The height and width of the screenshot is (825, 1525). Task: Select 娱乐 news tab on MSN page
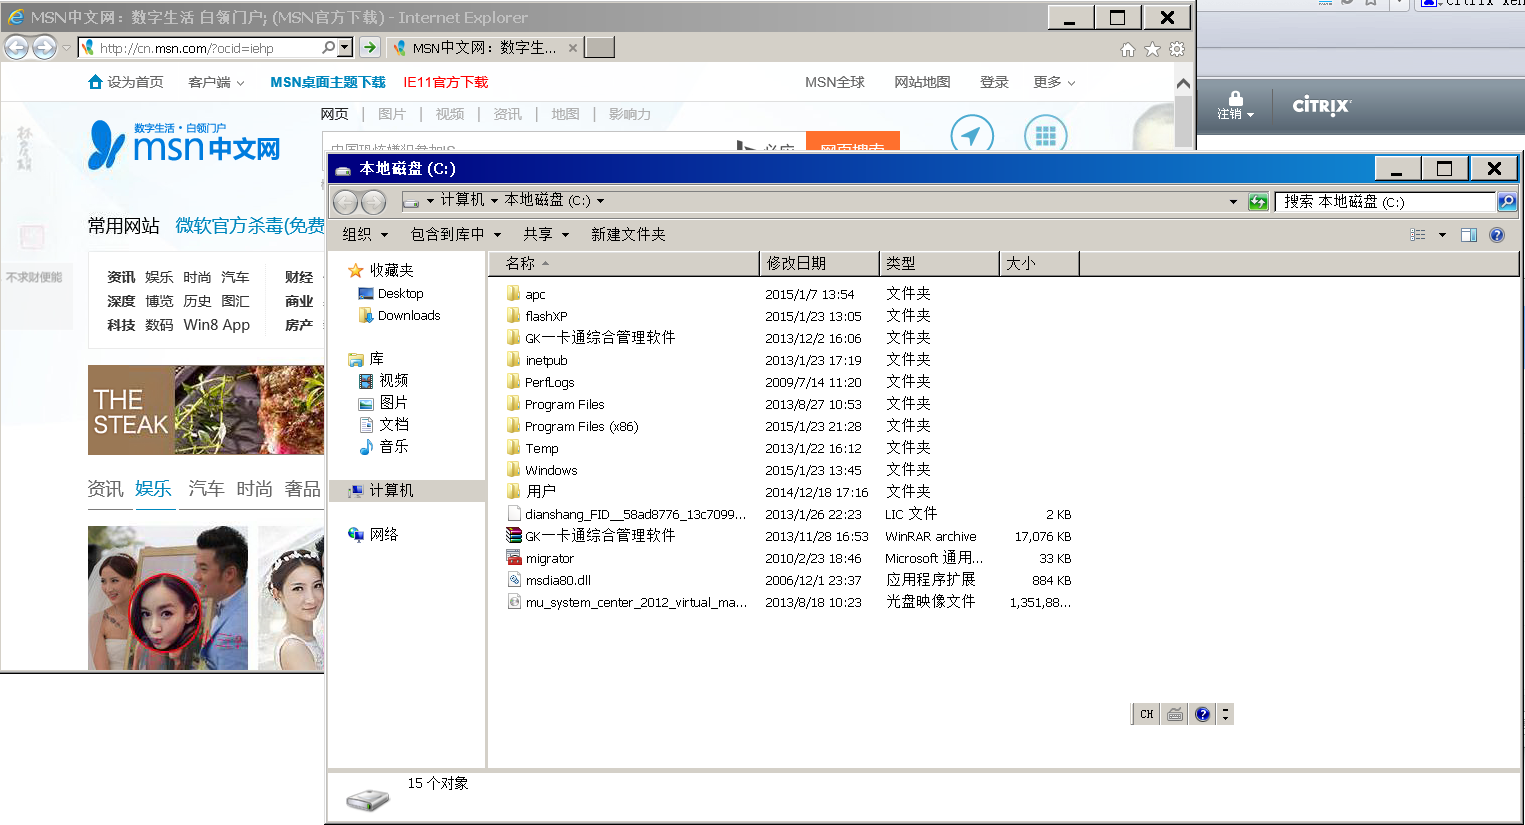click(153, 489)
